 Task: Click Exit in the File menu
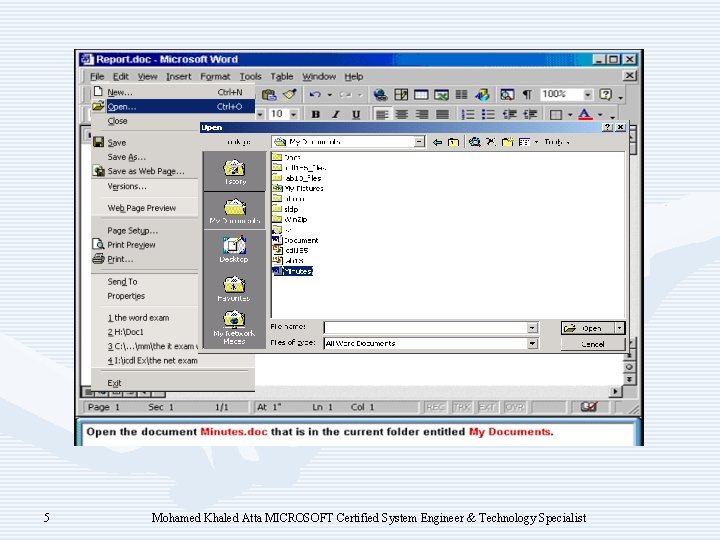[x=114, y=383]
